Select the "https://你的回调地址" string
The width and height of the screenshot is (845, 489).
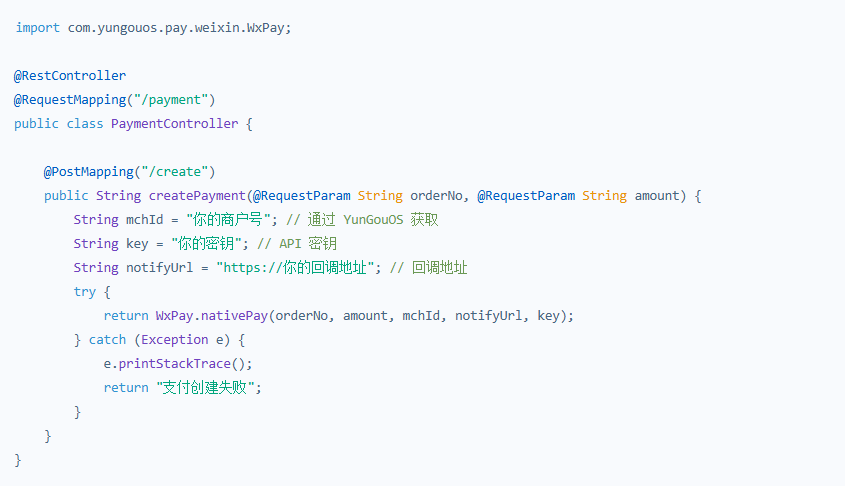pyautogui.click(x=295, y=268)
